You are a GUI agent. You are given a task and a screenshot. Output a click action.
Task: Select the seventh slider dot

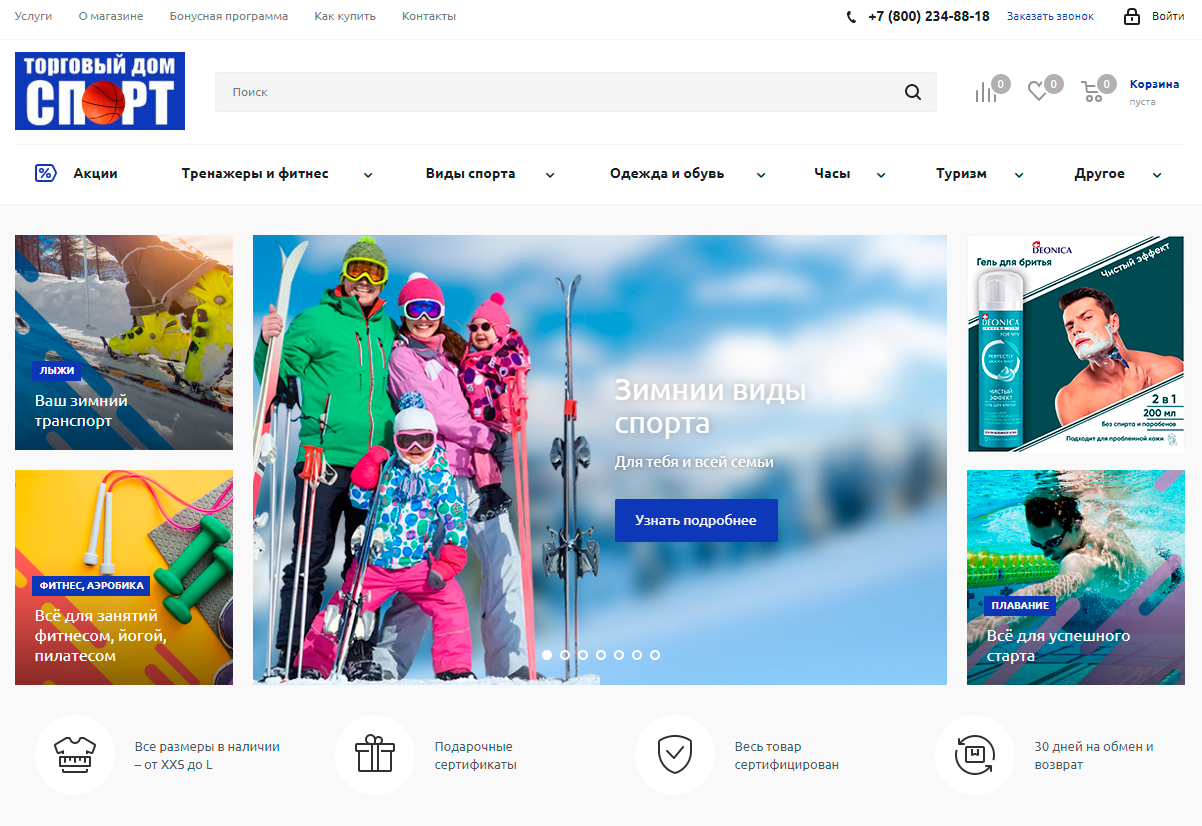click(x=655, y=655)
